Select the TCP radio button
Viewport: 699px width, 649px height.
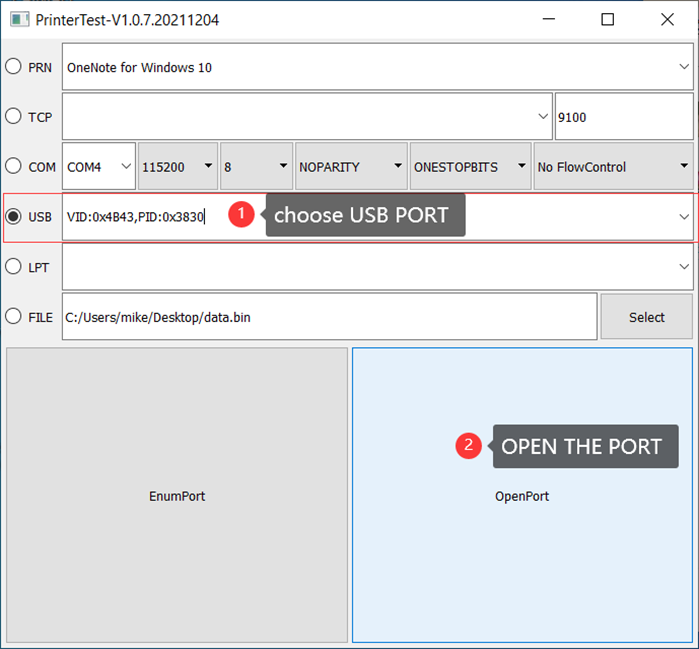tap(14, 116)
